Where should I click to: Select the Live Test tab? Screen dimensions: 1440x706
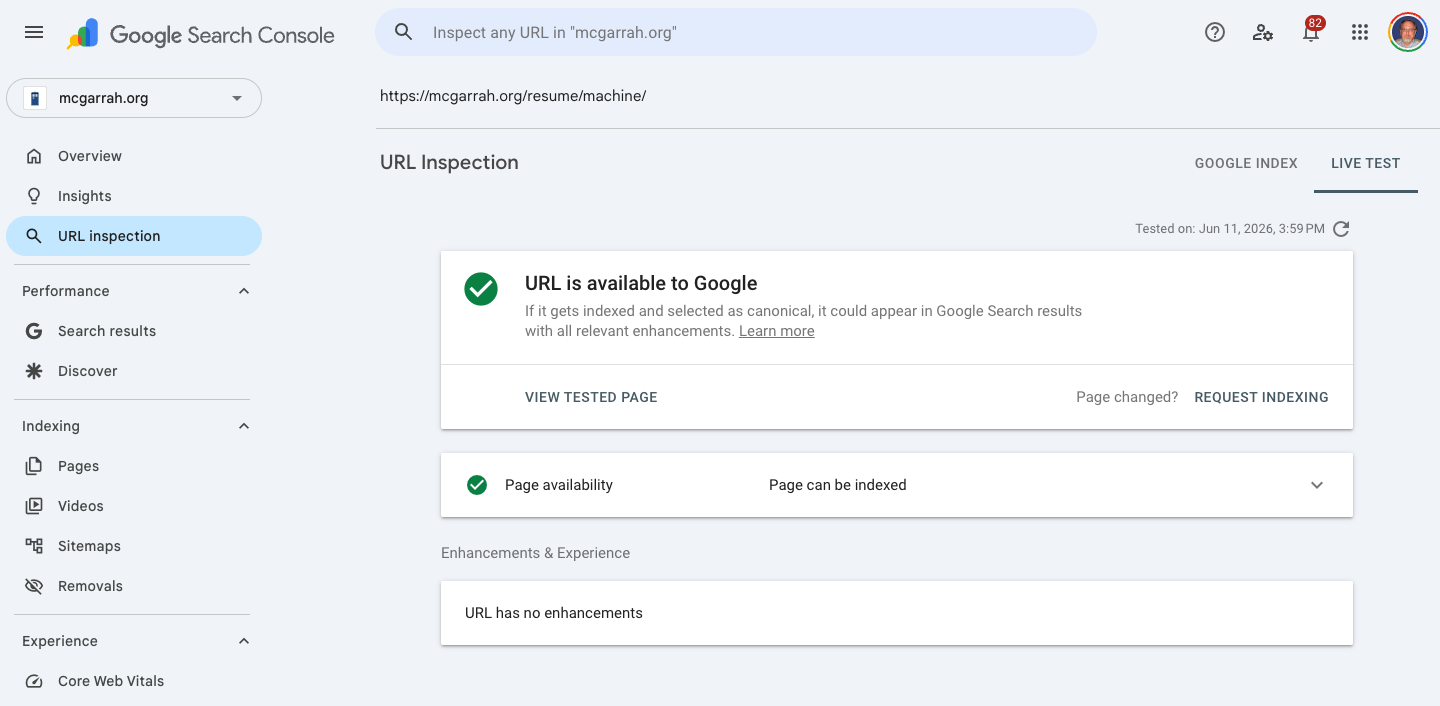(x=1366, y=163)
